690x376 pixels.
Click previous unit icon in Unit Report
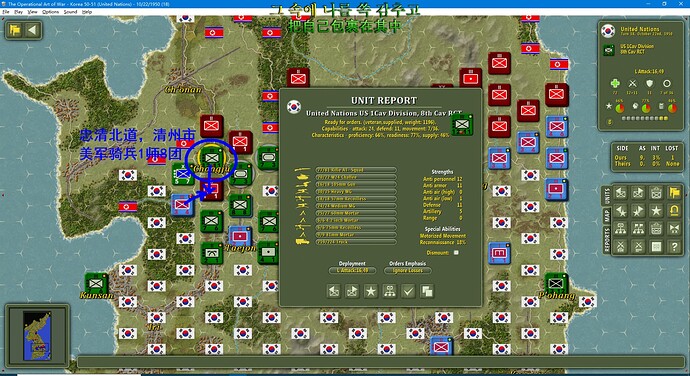click(x=334, y=291)
